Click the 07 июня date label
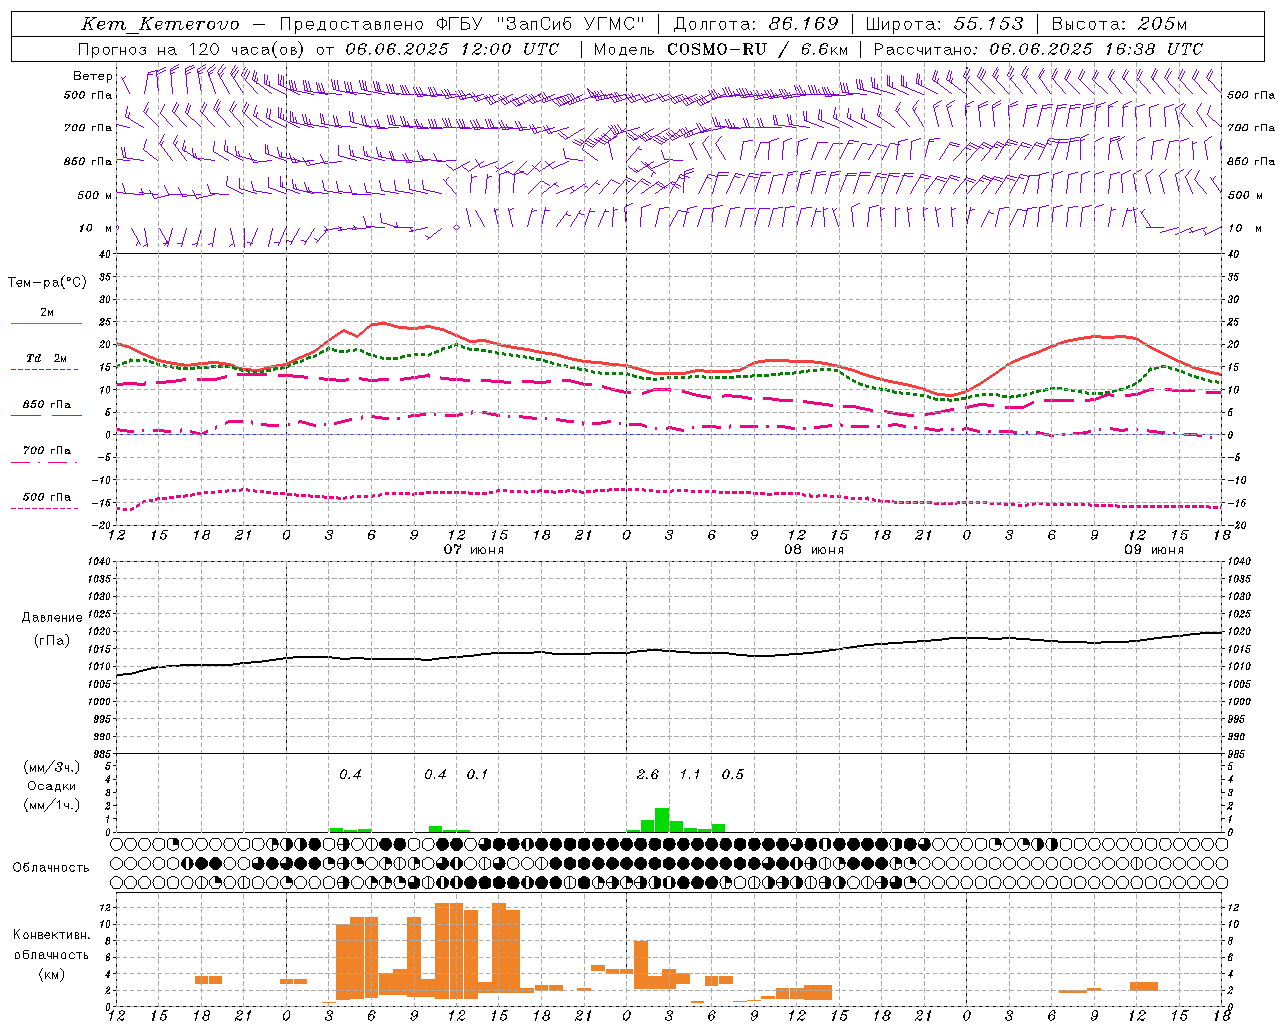1280x1024 pixels. pos(474,550)
